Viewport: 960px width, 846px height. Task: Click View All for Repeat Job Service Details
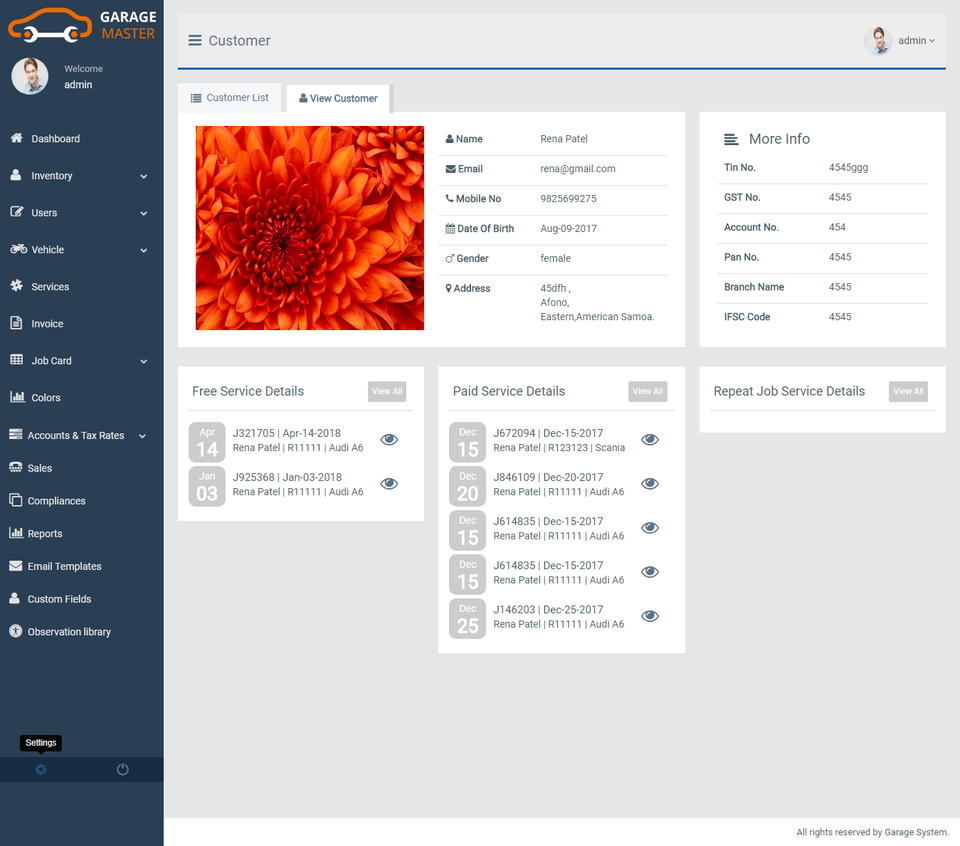click(908, 391)
